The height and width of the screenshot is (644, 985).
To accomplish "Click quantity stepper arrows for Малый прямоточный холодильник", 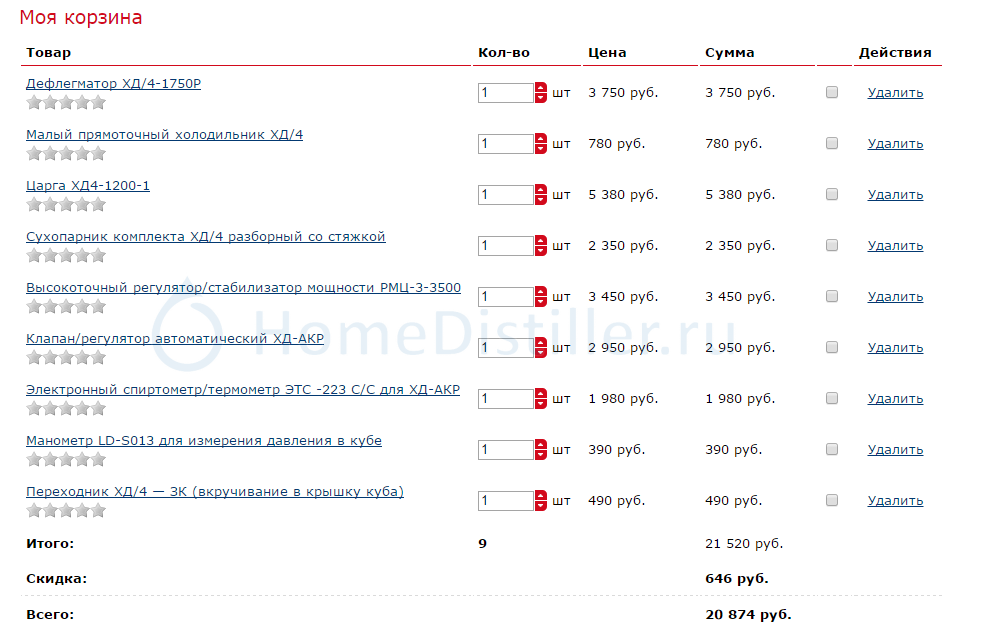I will (541, 144).
